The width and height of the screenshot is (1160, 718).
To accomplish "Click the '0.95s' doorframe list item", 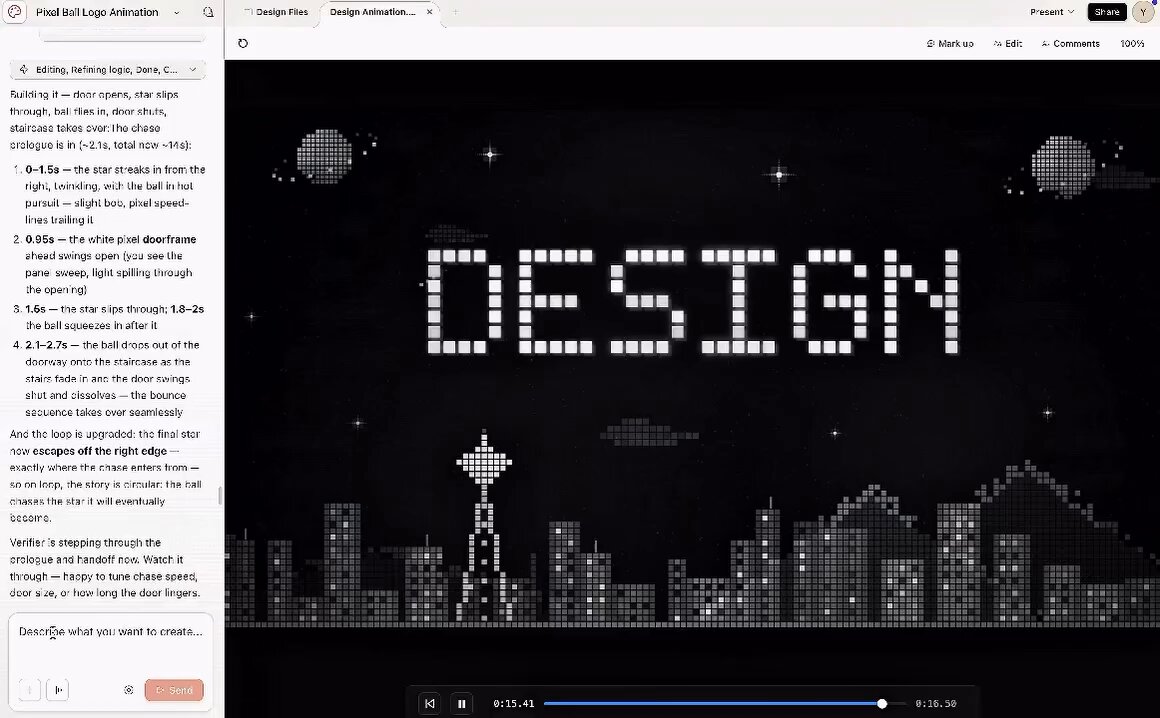I will click(111, 264).
